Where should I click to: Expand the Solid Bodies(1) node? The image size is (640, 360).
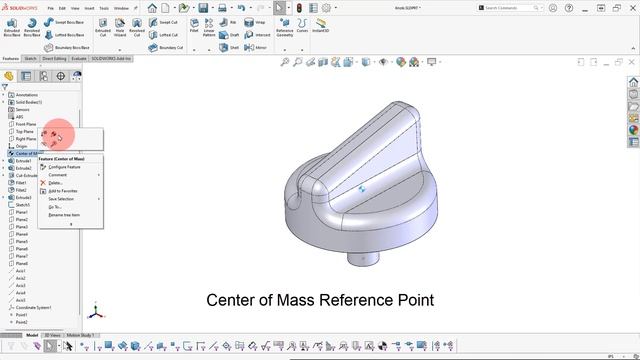(x=4, y=102)
